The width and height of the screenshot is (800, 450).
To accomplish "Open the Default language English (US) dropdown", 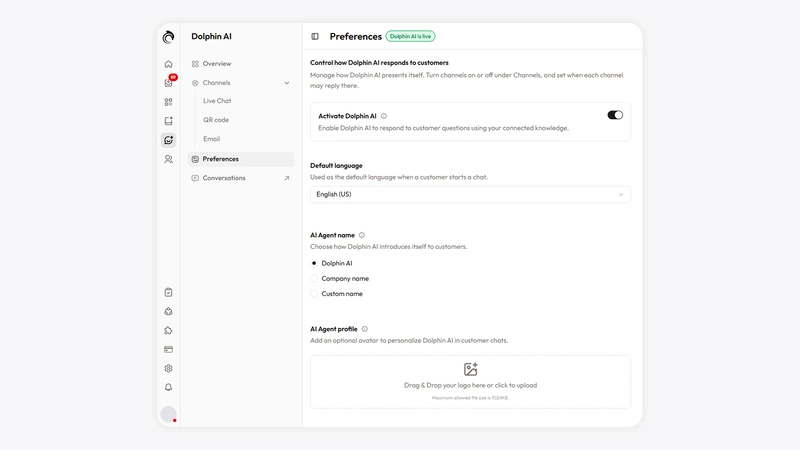I will (x=470, y=194).
